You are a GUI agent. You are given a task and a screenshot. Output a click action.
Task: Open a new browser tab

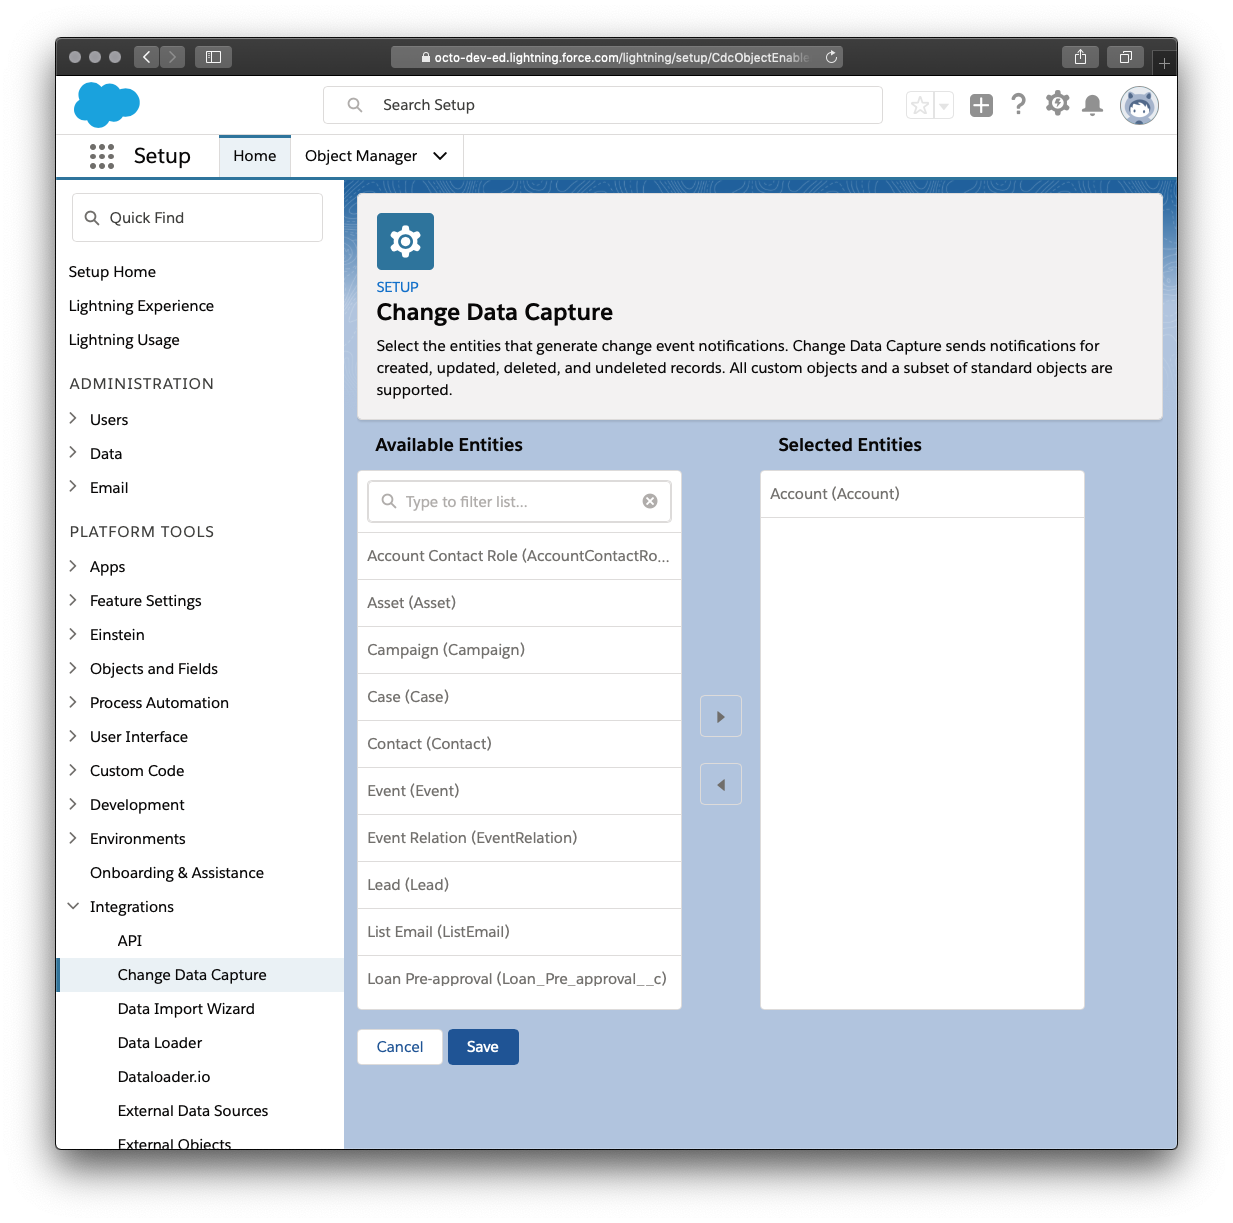pos(1164,63)
